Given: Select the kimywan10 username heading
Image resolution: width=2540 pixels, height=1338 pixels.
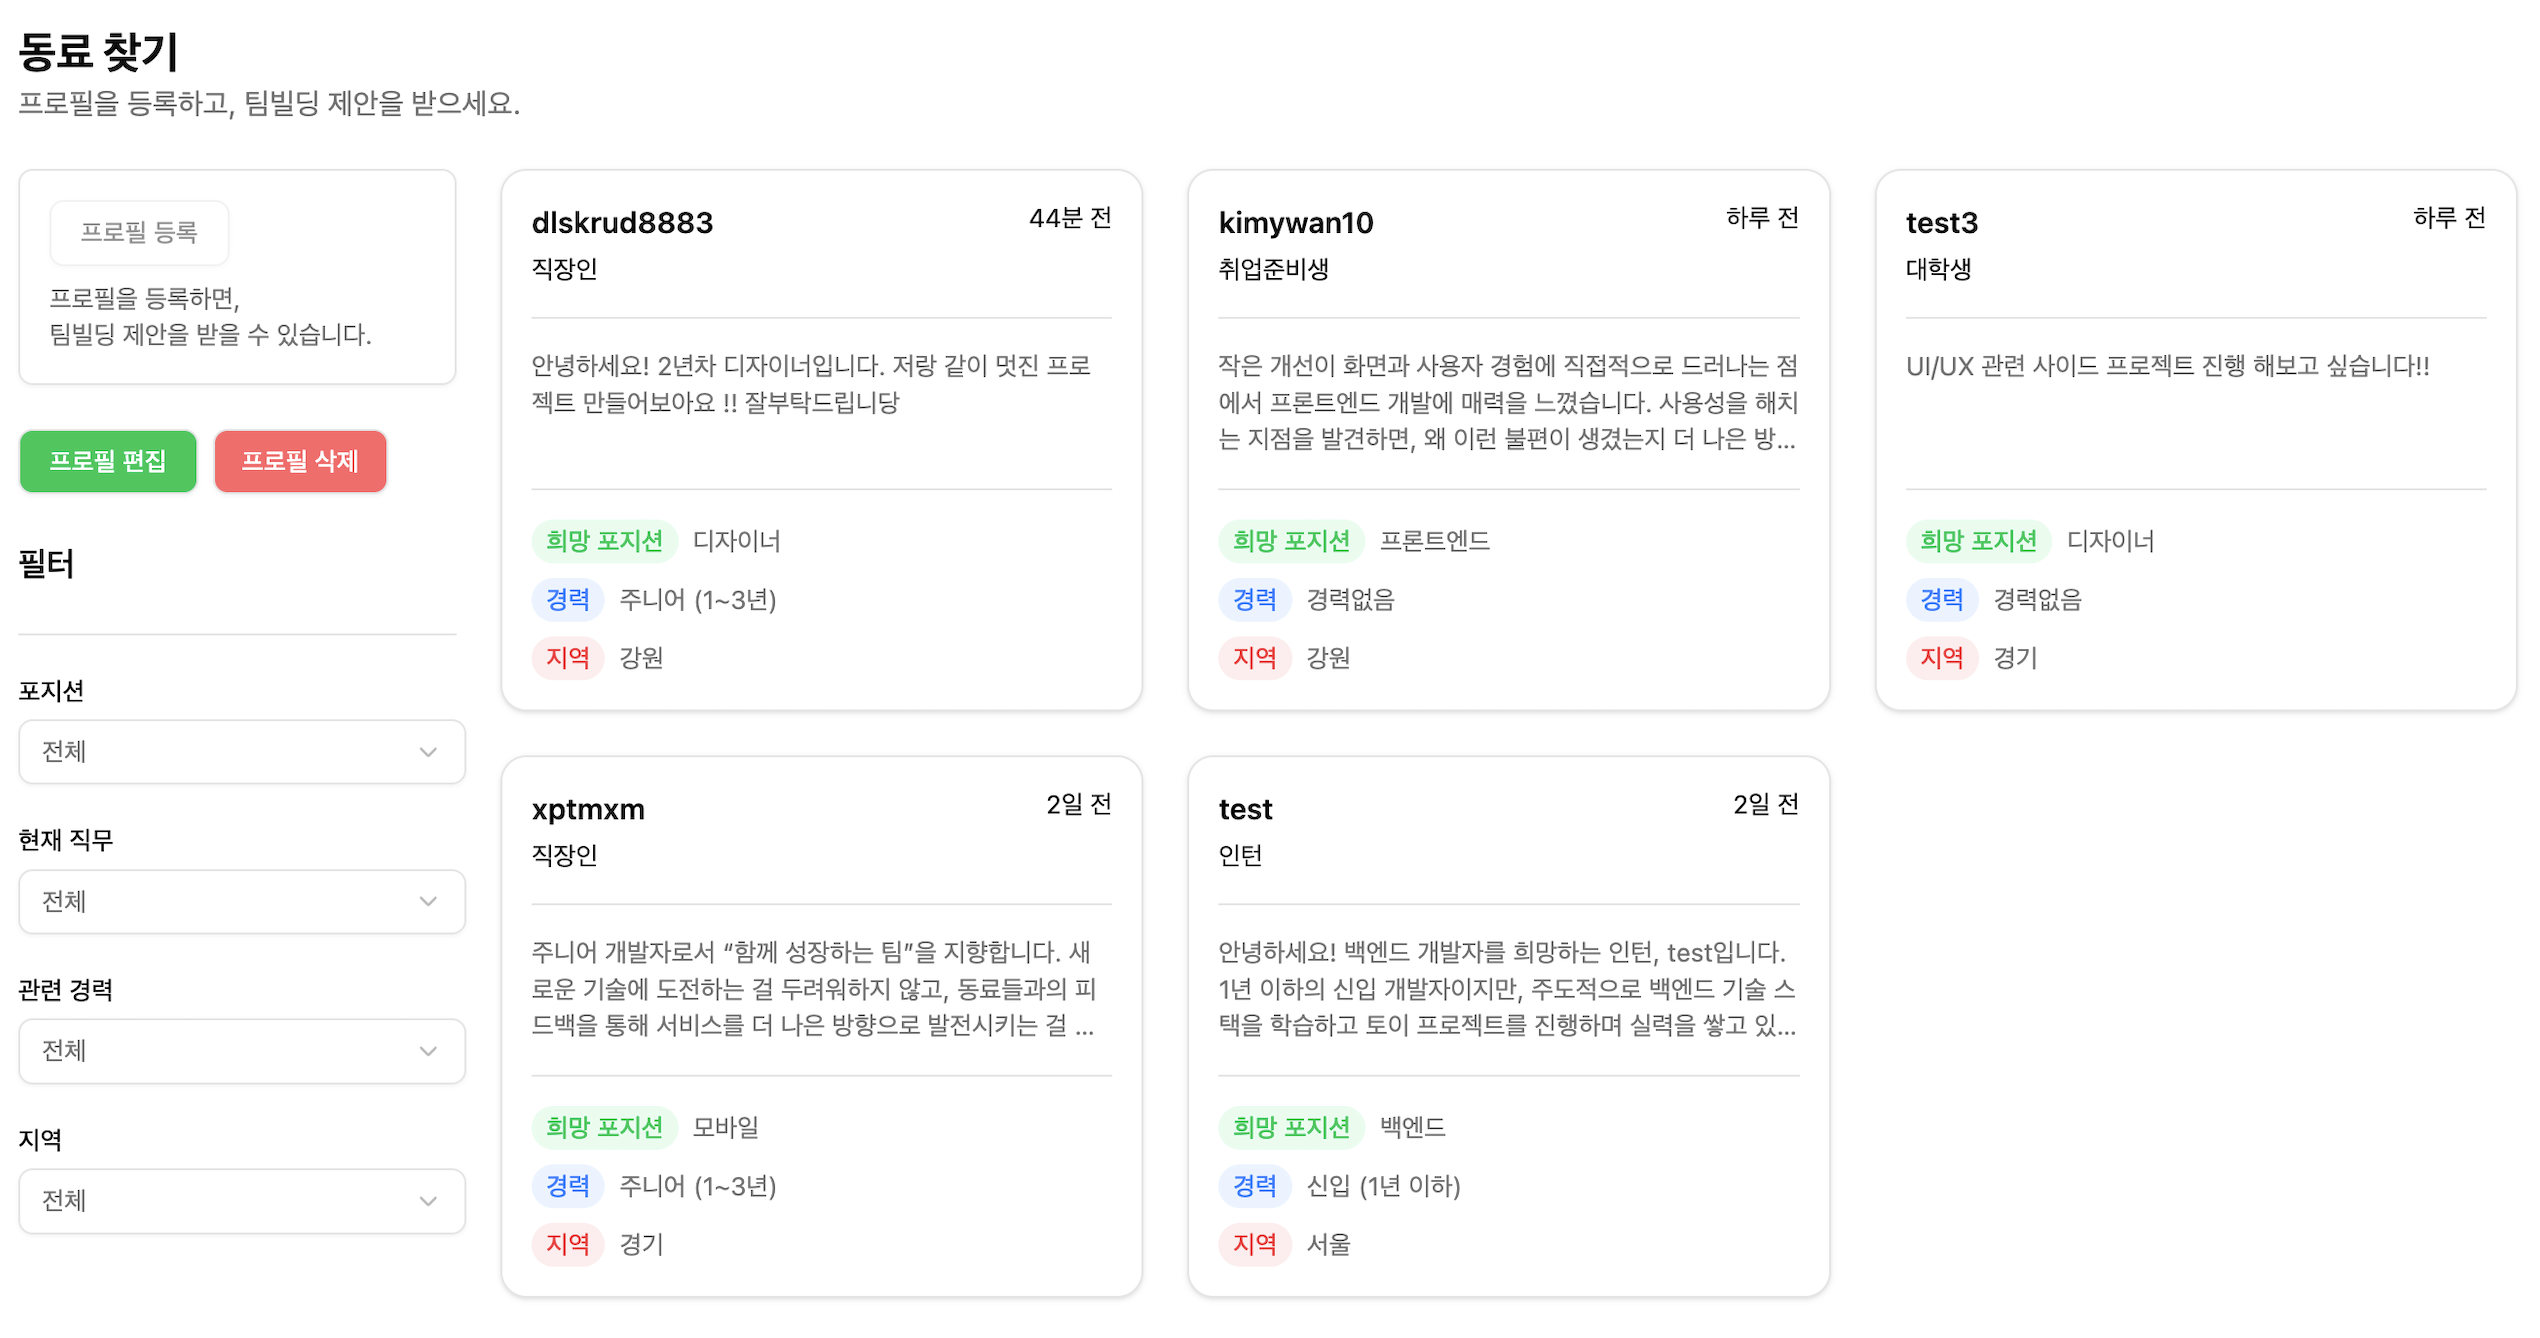Looking at the screenshot, I should point(1296,223).
